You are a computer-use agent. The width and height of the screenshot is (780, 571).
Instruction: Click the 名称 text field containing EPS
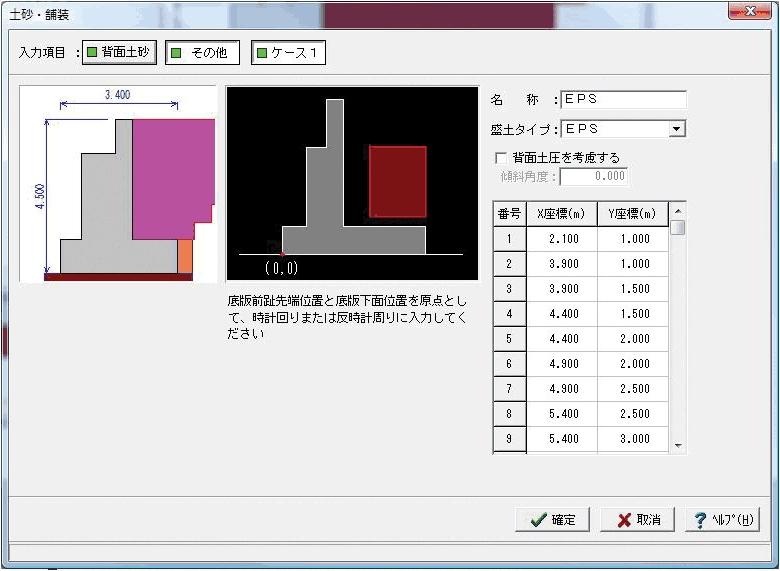623,99
